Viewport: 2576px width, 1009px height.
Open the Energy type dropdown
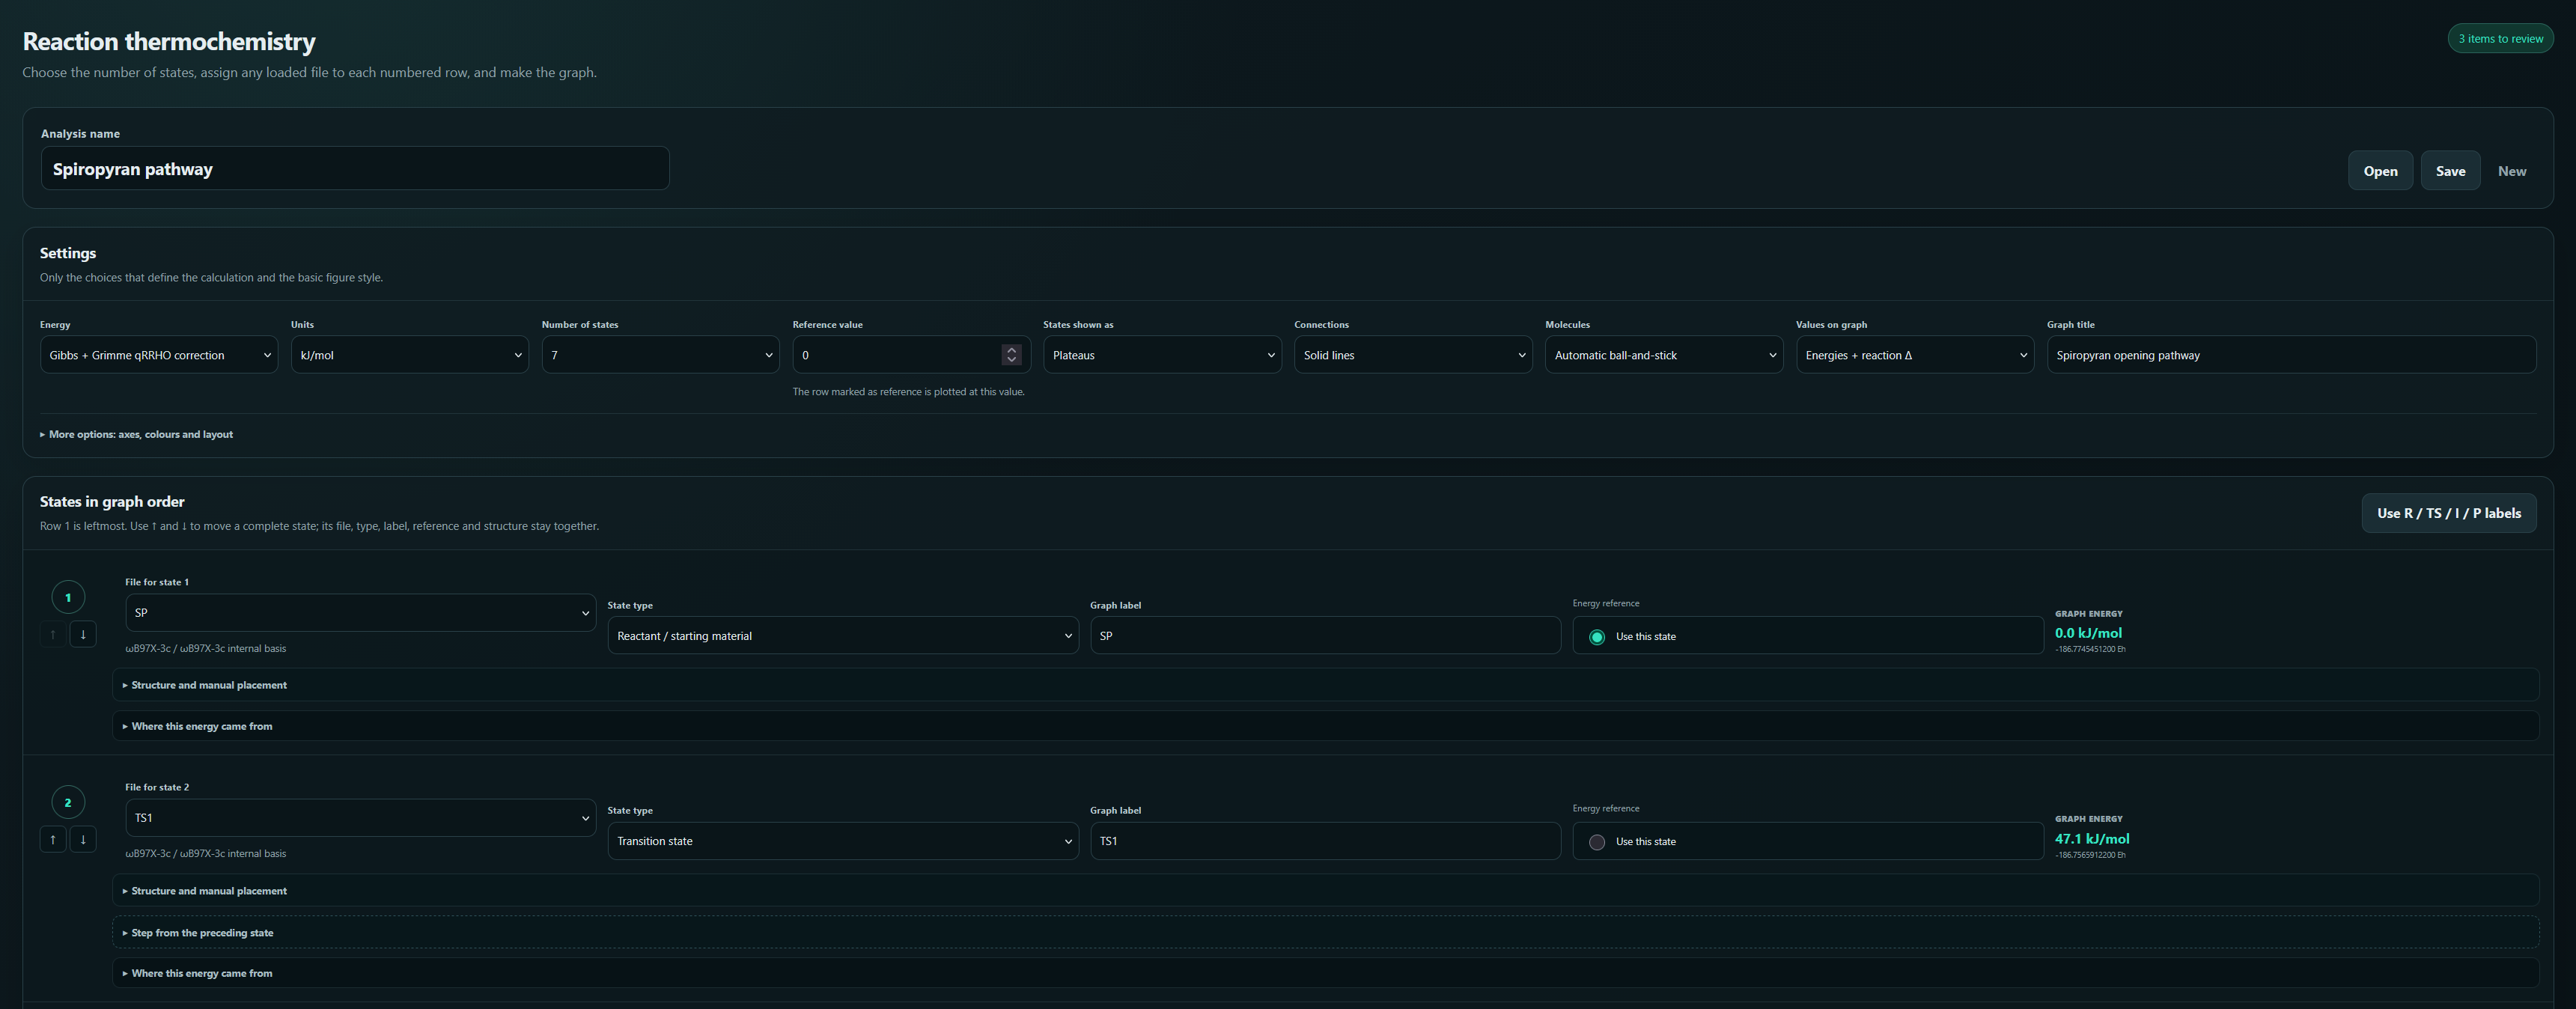click(159, 355)
